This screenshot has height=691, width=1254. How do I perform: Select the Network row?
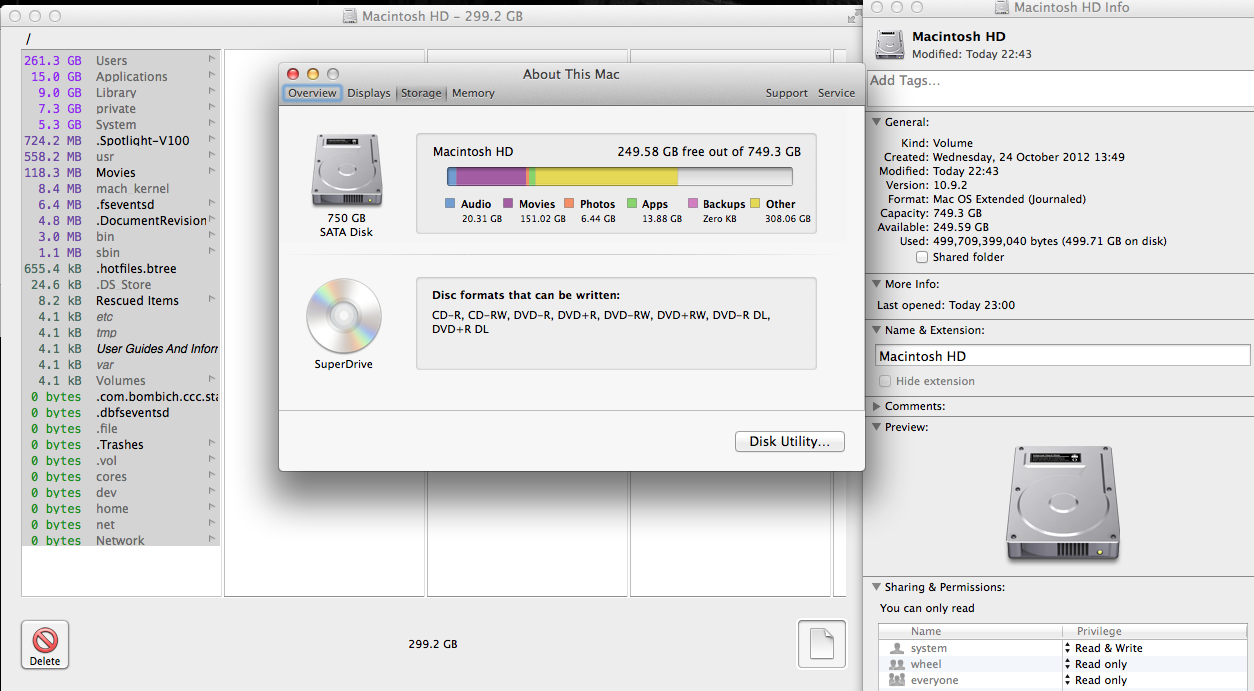coord(121,539)
